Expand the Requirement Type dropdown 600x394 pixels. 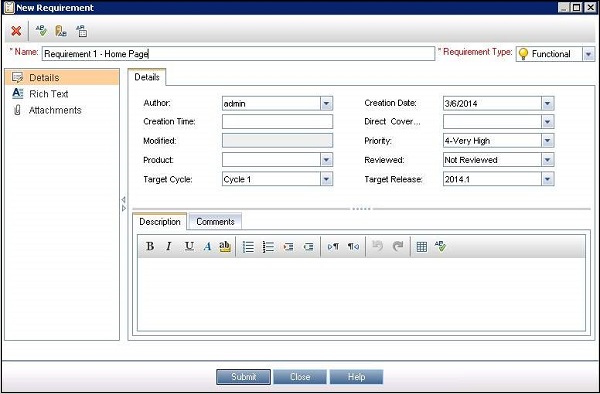pos(588,54)
